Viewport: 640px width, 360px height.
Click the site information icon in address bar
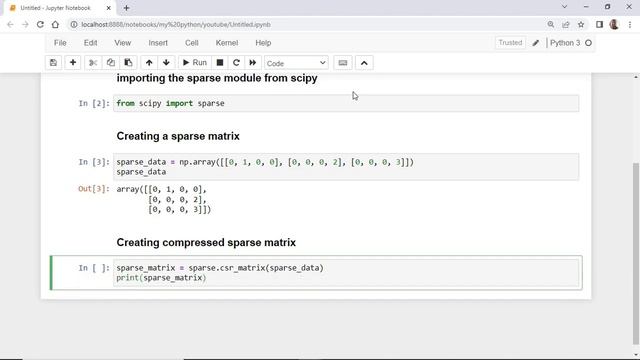[74, 24]
